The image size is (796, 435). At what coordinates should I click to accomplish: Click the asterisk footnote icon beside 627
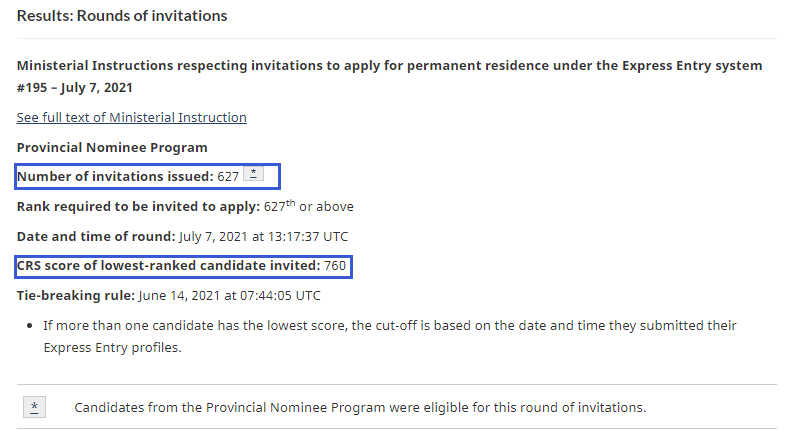[253, 174]
